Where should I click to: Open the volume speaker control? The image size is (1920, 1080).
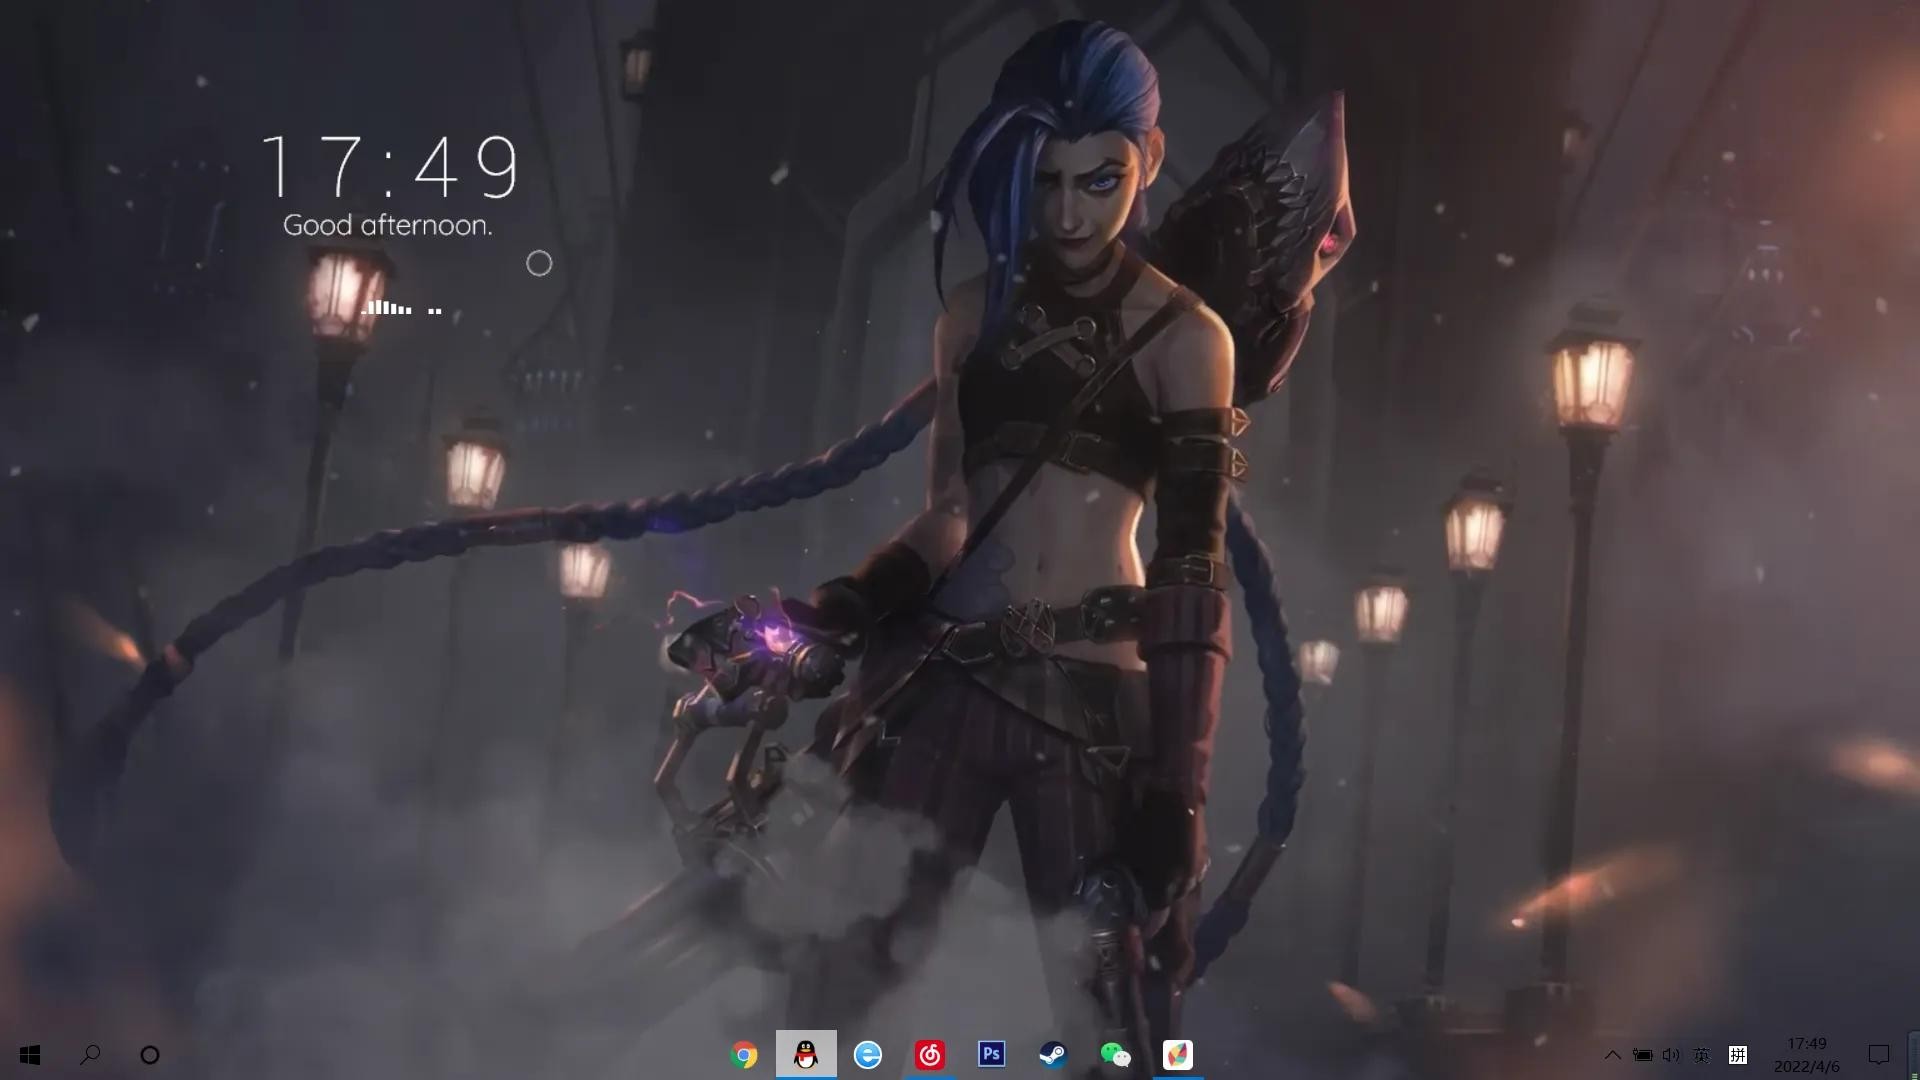point(1671,1055)
